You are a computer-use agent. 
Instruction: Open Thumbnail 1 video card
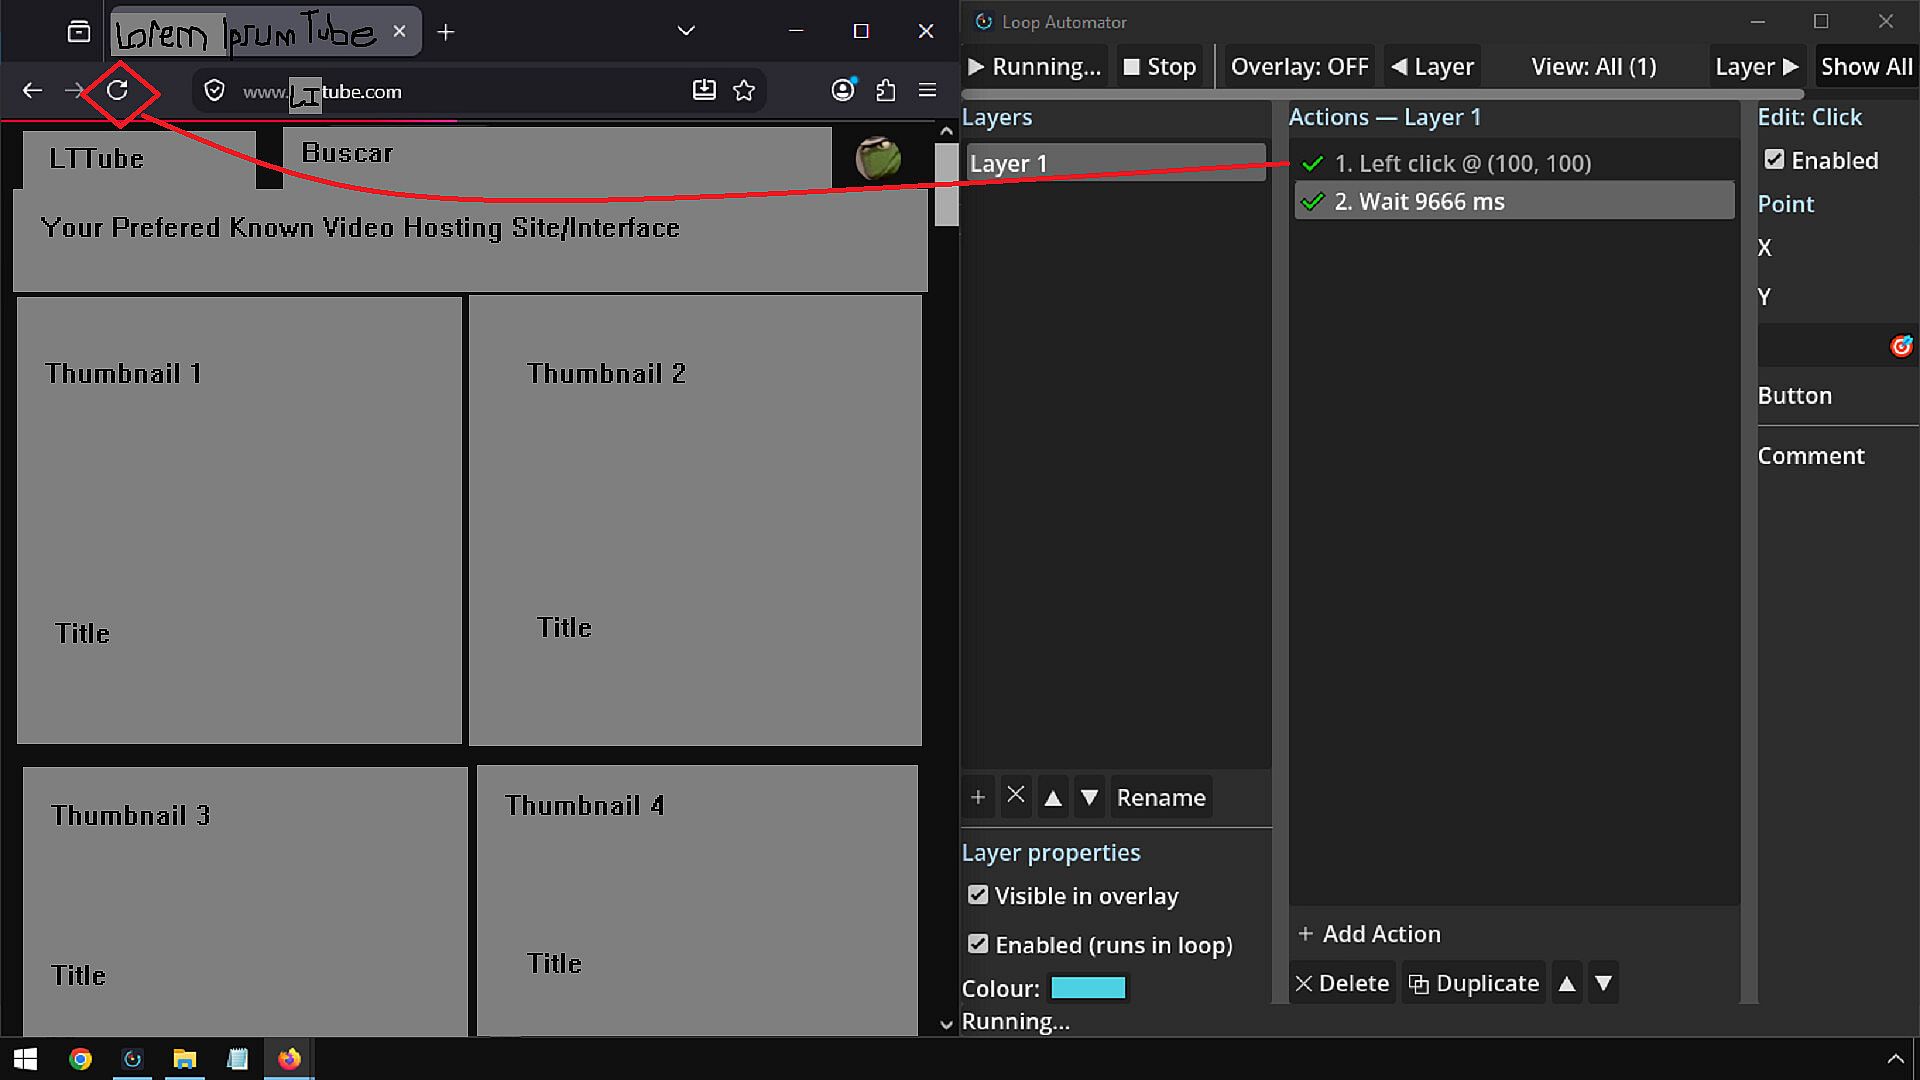(x=240, y=520)
